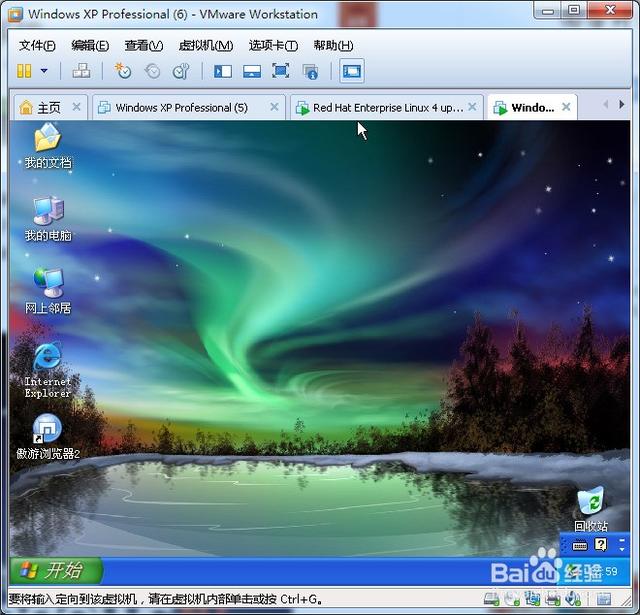Close the Windows XP Professional (5) tab
Screen dimensions: 640x615
(274, 107)
